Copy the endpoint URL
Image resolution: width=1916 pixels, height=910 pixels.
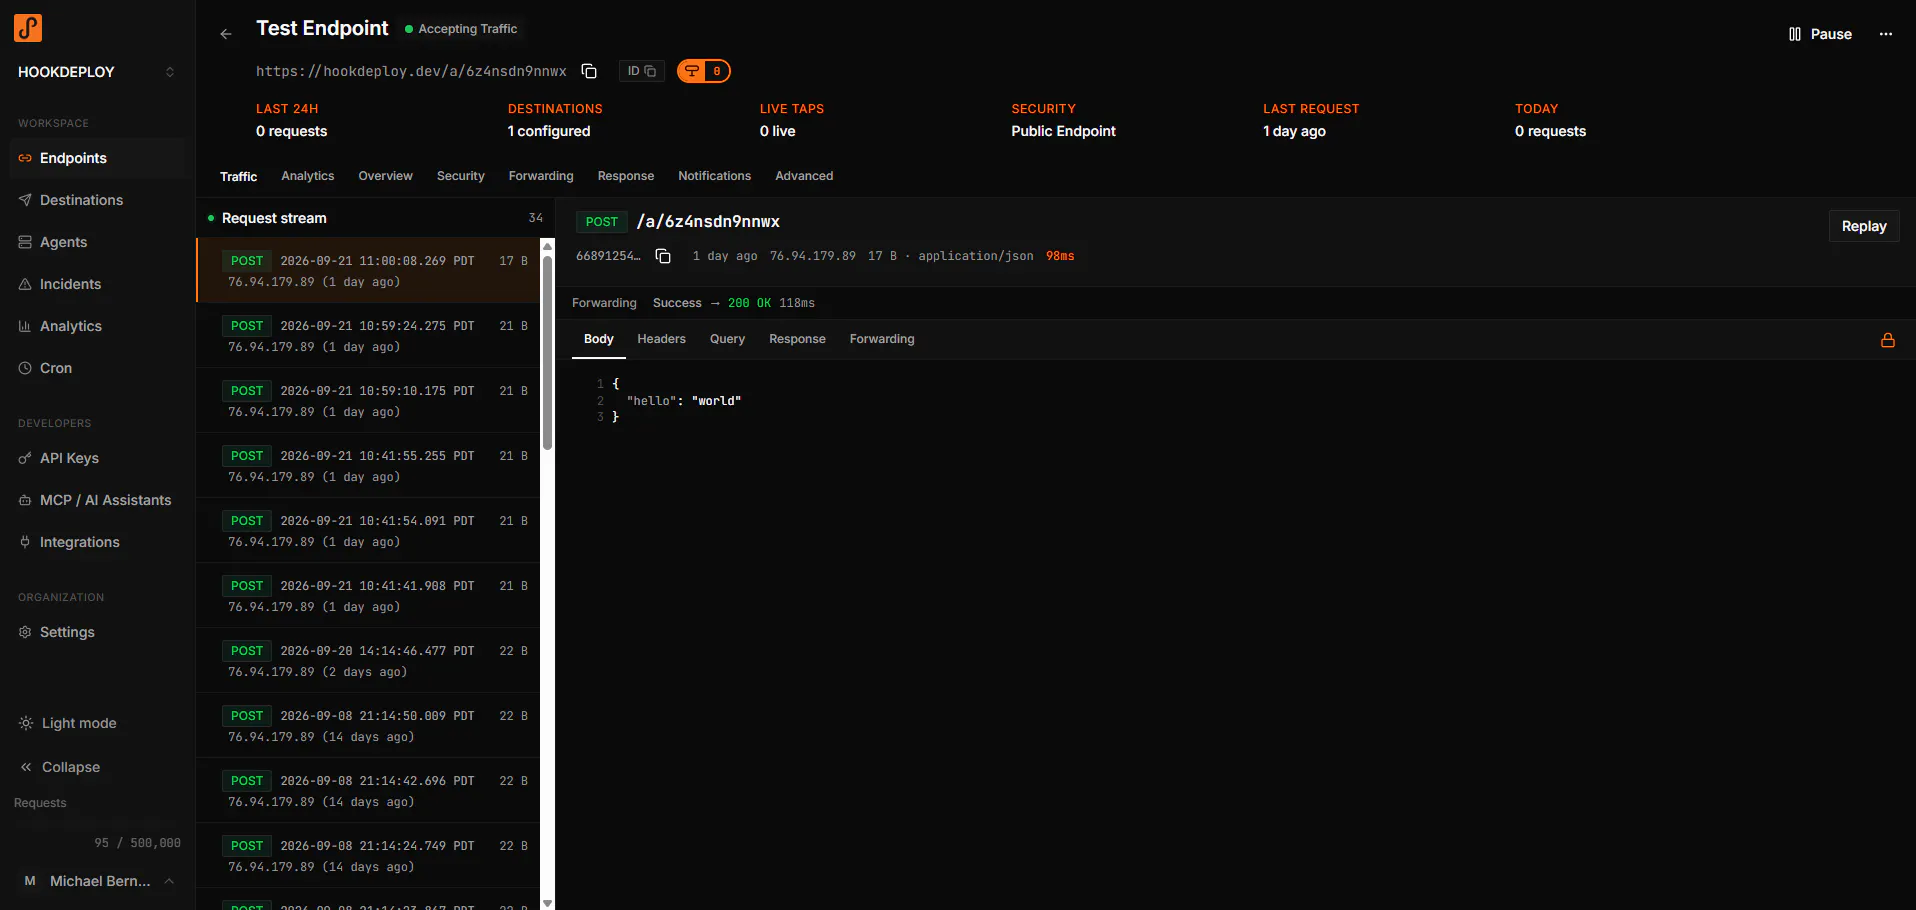[589, 71]
